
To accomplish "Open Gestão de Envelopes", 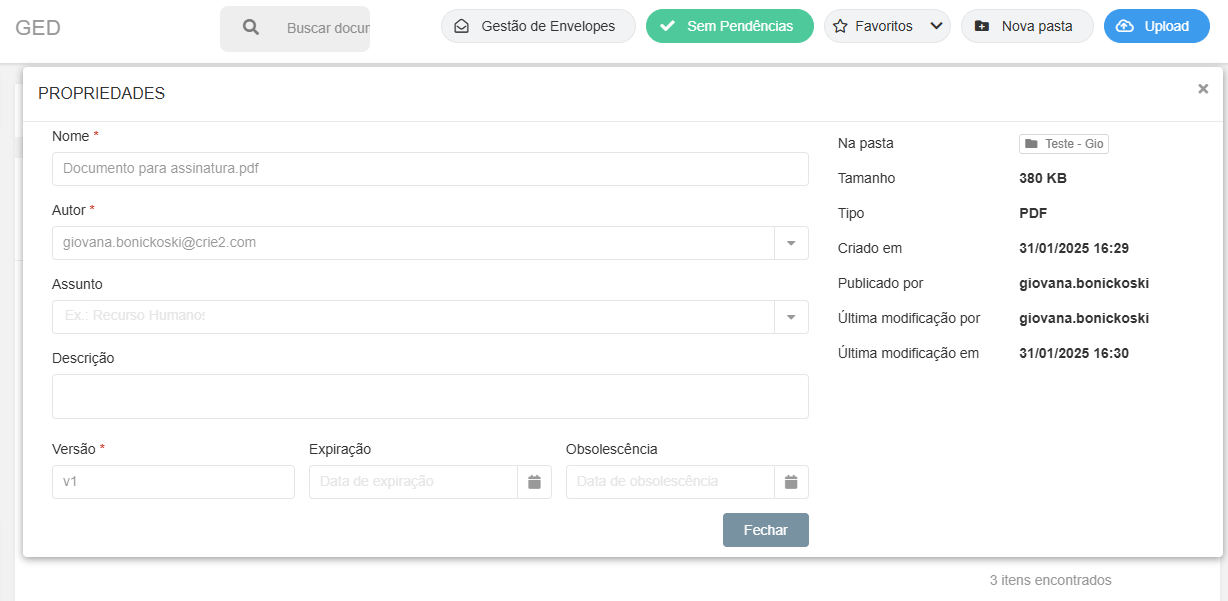I will tap(537, 26).
